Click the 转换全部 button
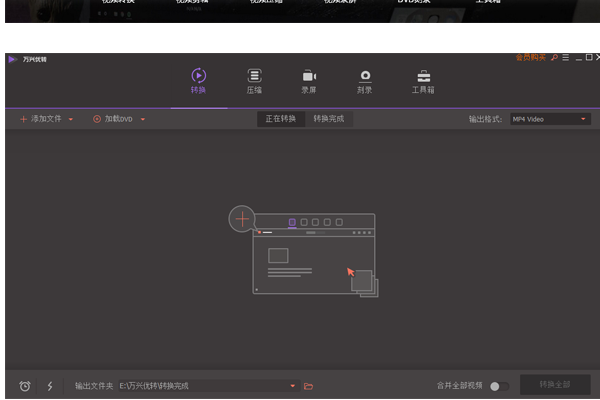The width and height of the screenshot is (600, 400). tap(554, 385)
